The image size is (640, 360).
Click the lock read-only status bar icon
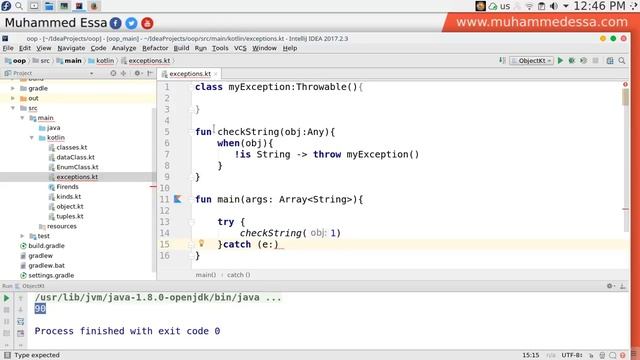591,356
